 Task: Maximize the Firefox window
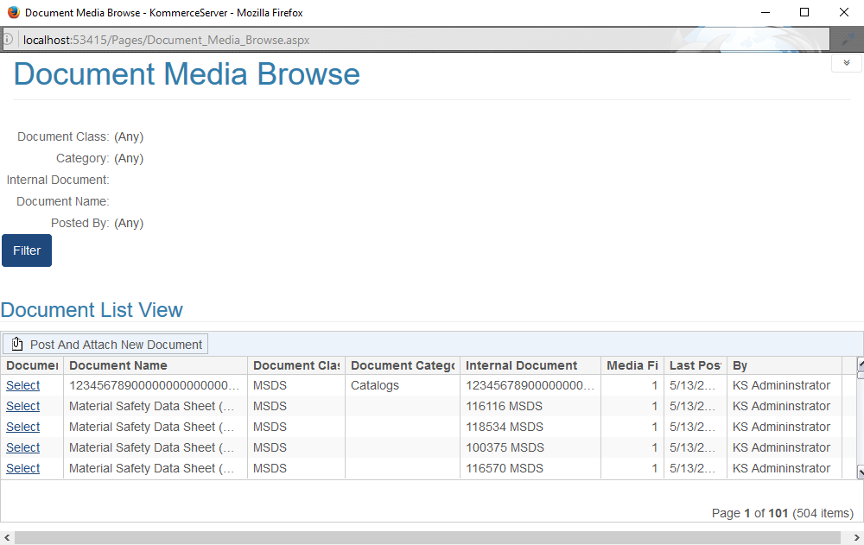[x=804, y=13]
